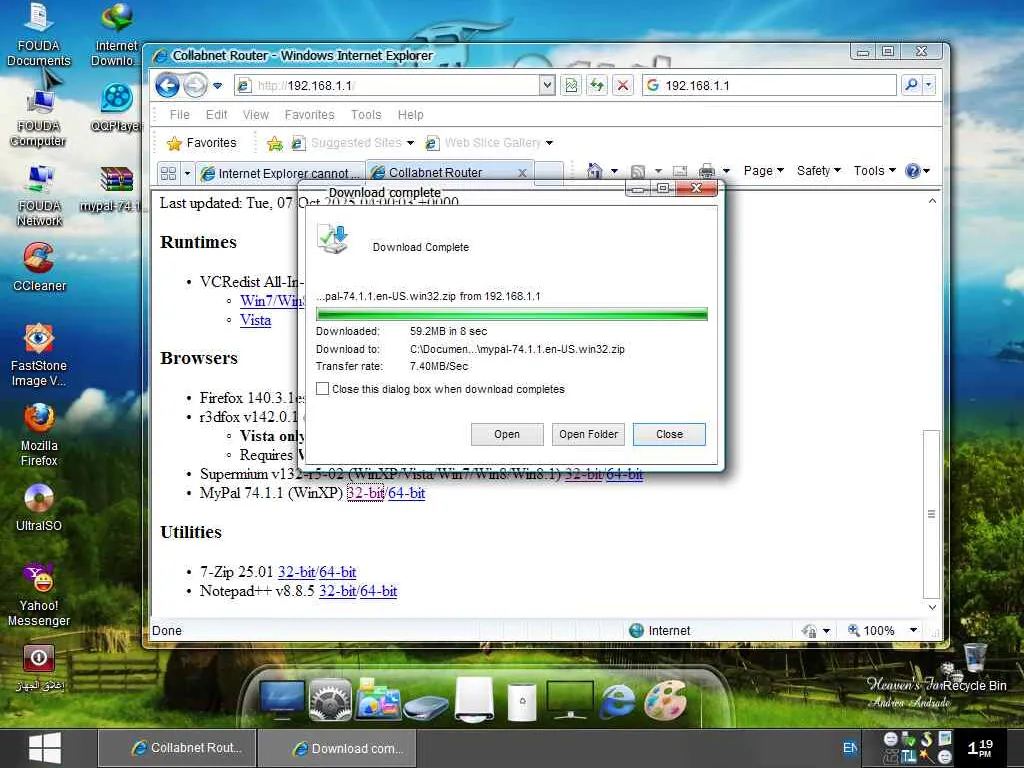Expand Suggested Sites dropdown
The width and height of the screenshot is (1024, 768).
point(410,143)
